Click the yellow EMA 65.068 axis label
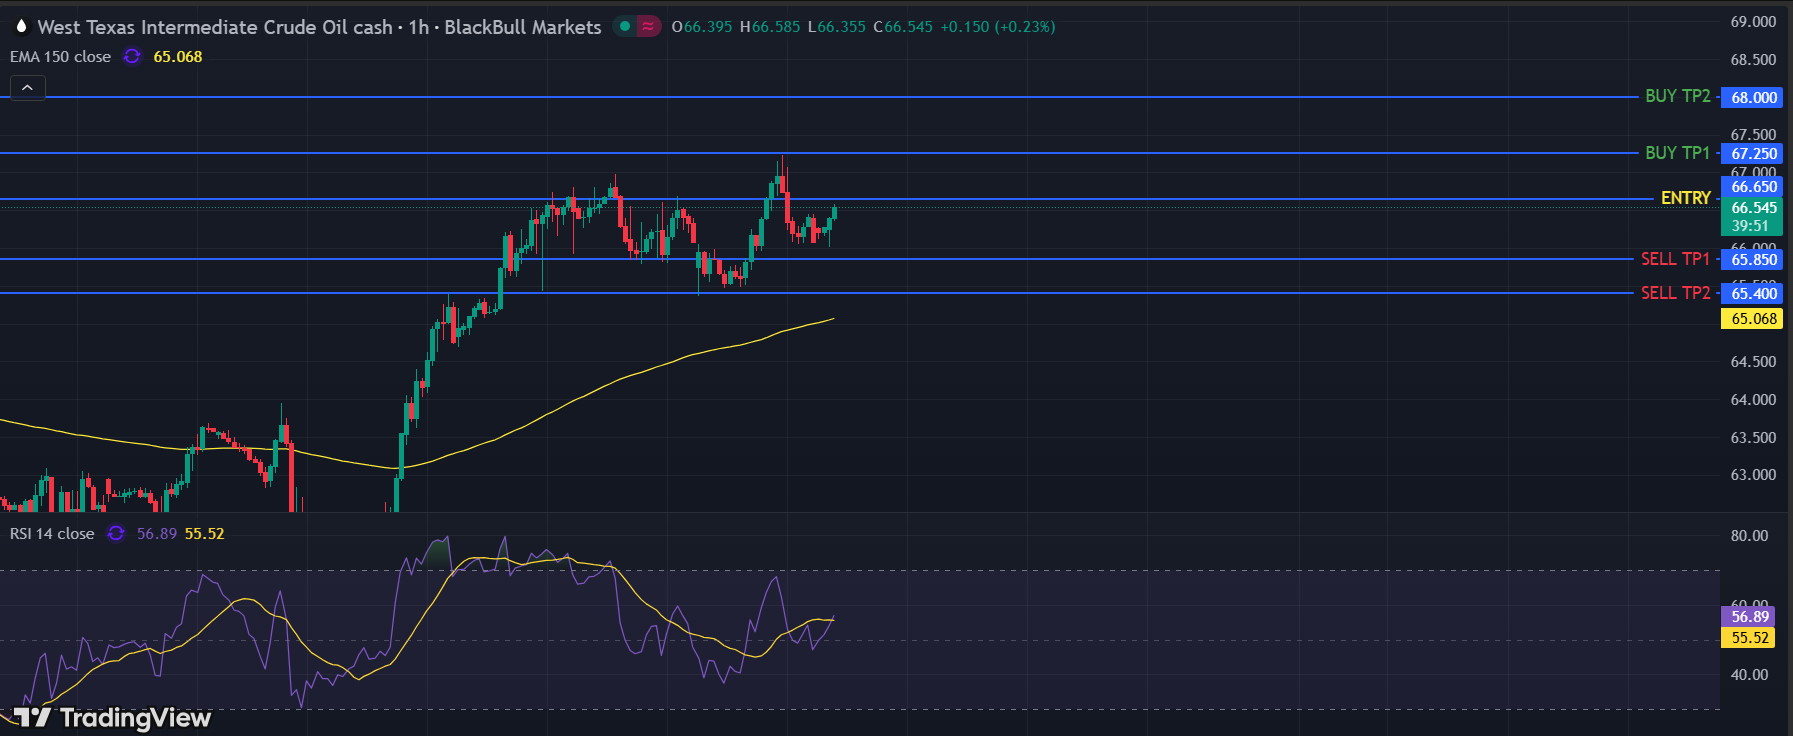This screenshot has height=736, width=1793. pyautogui.click(x=1754, y=319)
